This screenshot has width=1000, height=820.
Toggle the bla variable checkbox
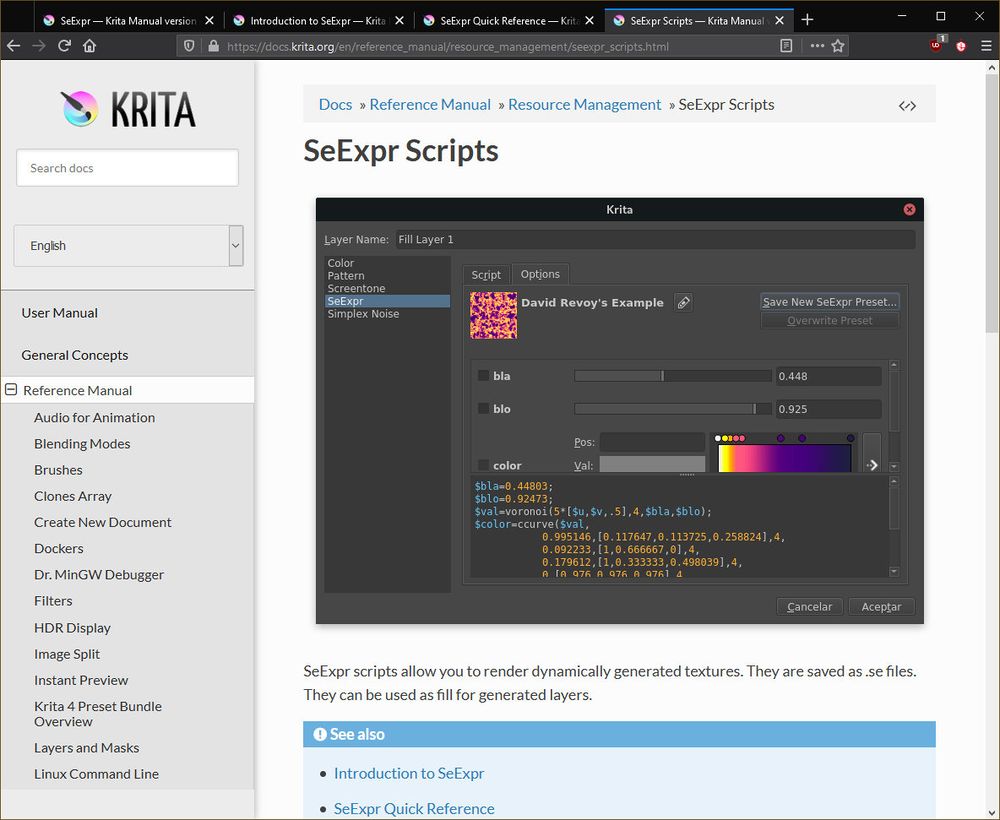(x=484, y=376)
